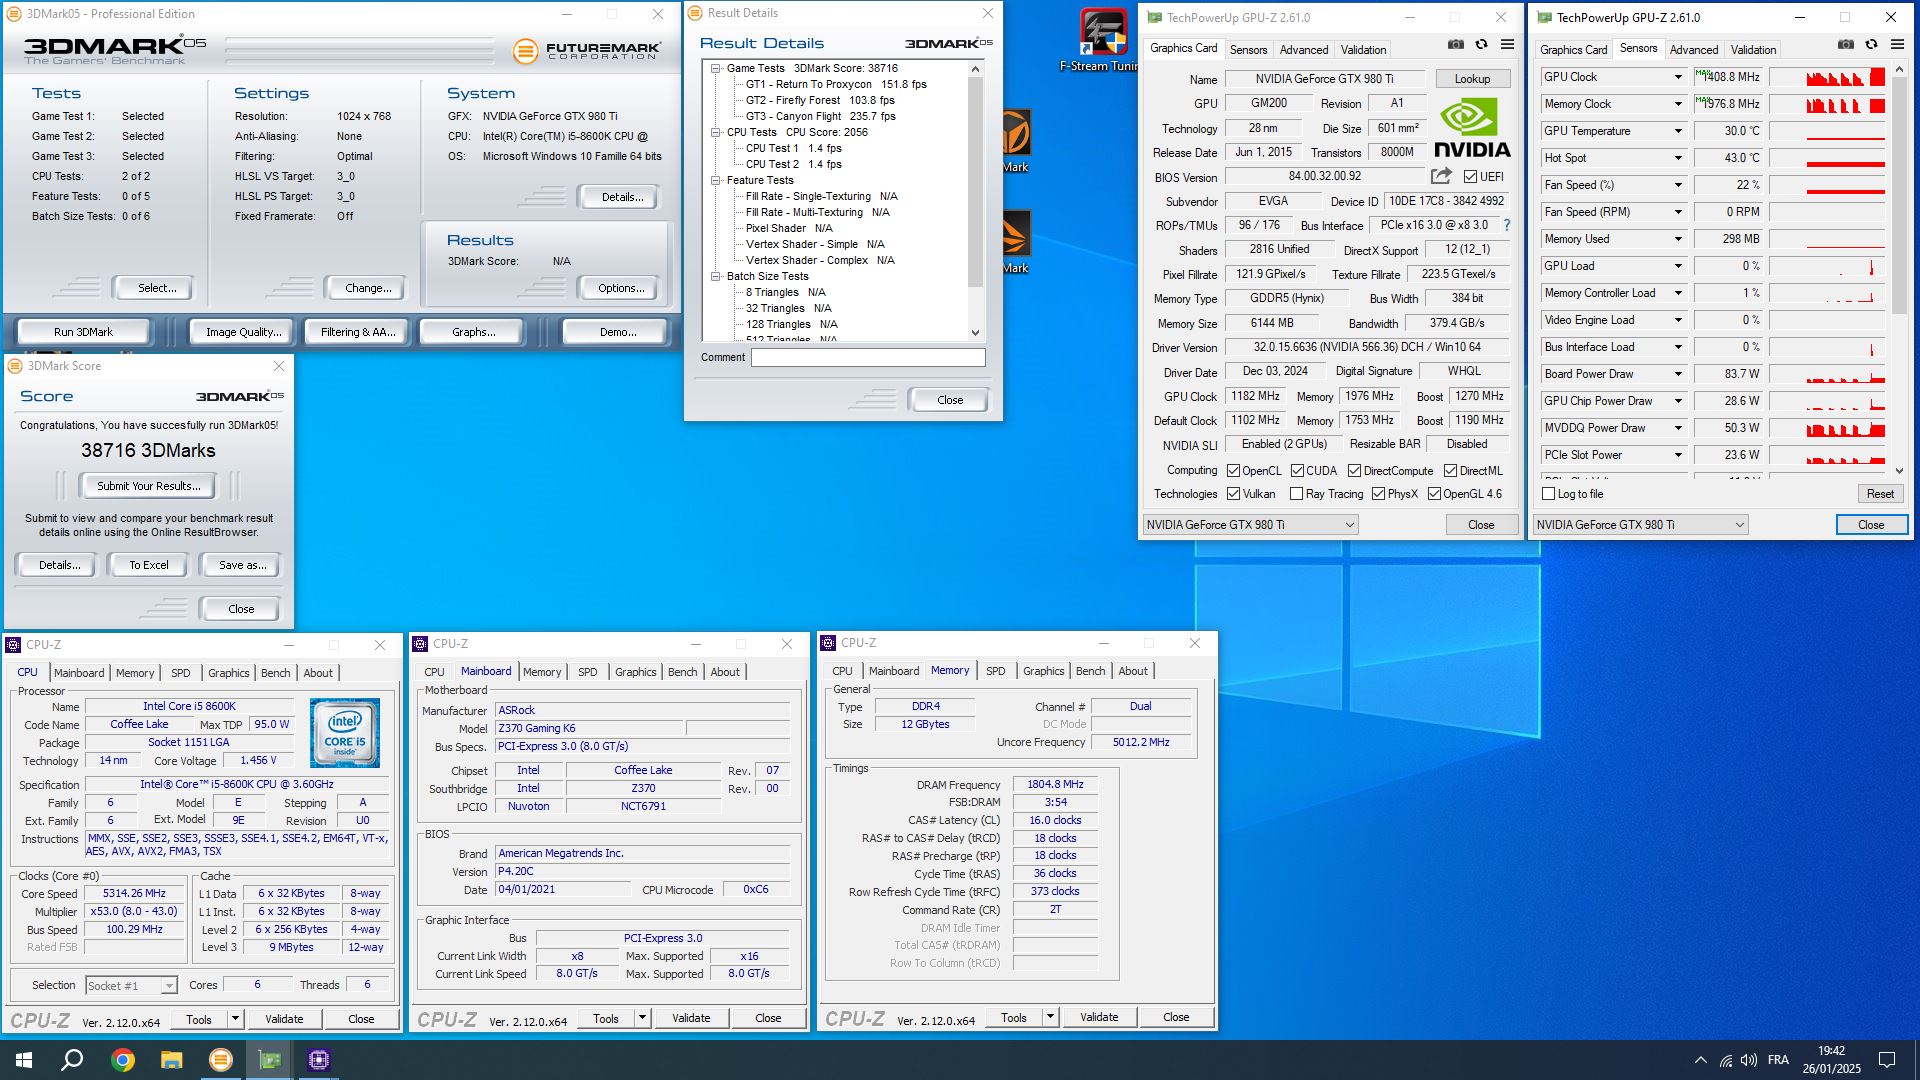
Task: Click the refresh icon in GPU-Z Graphics Card window
Action: pos(1482,45)
